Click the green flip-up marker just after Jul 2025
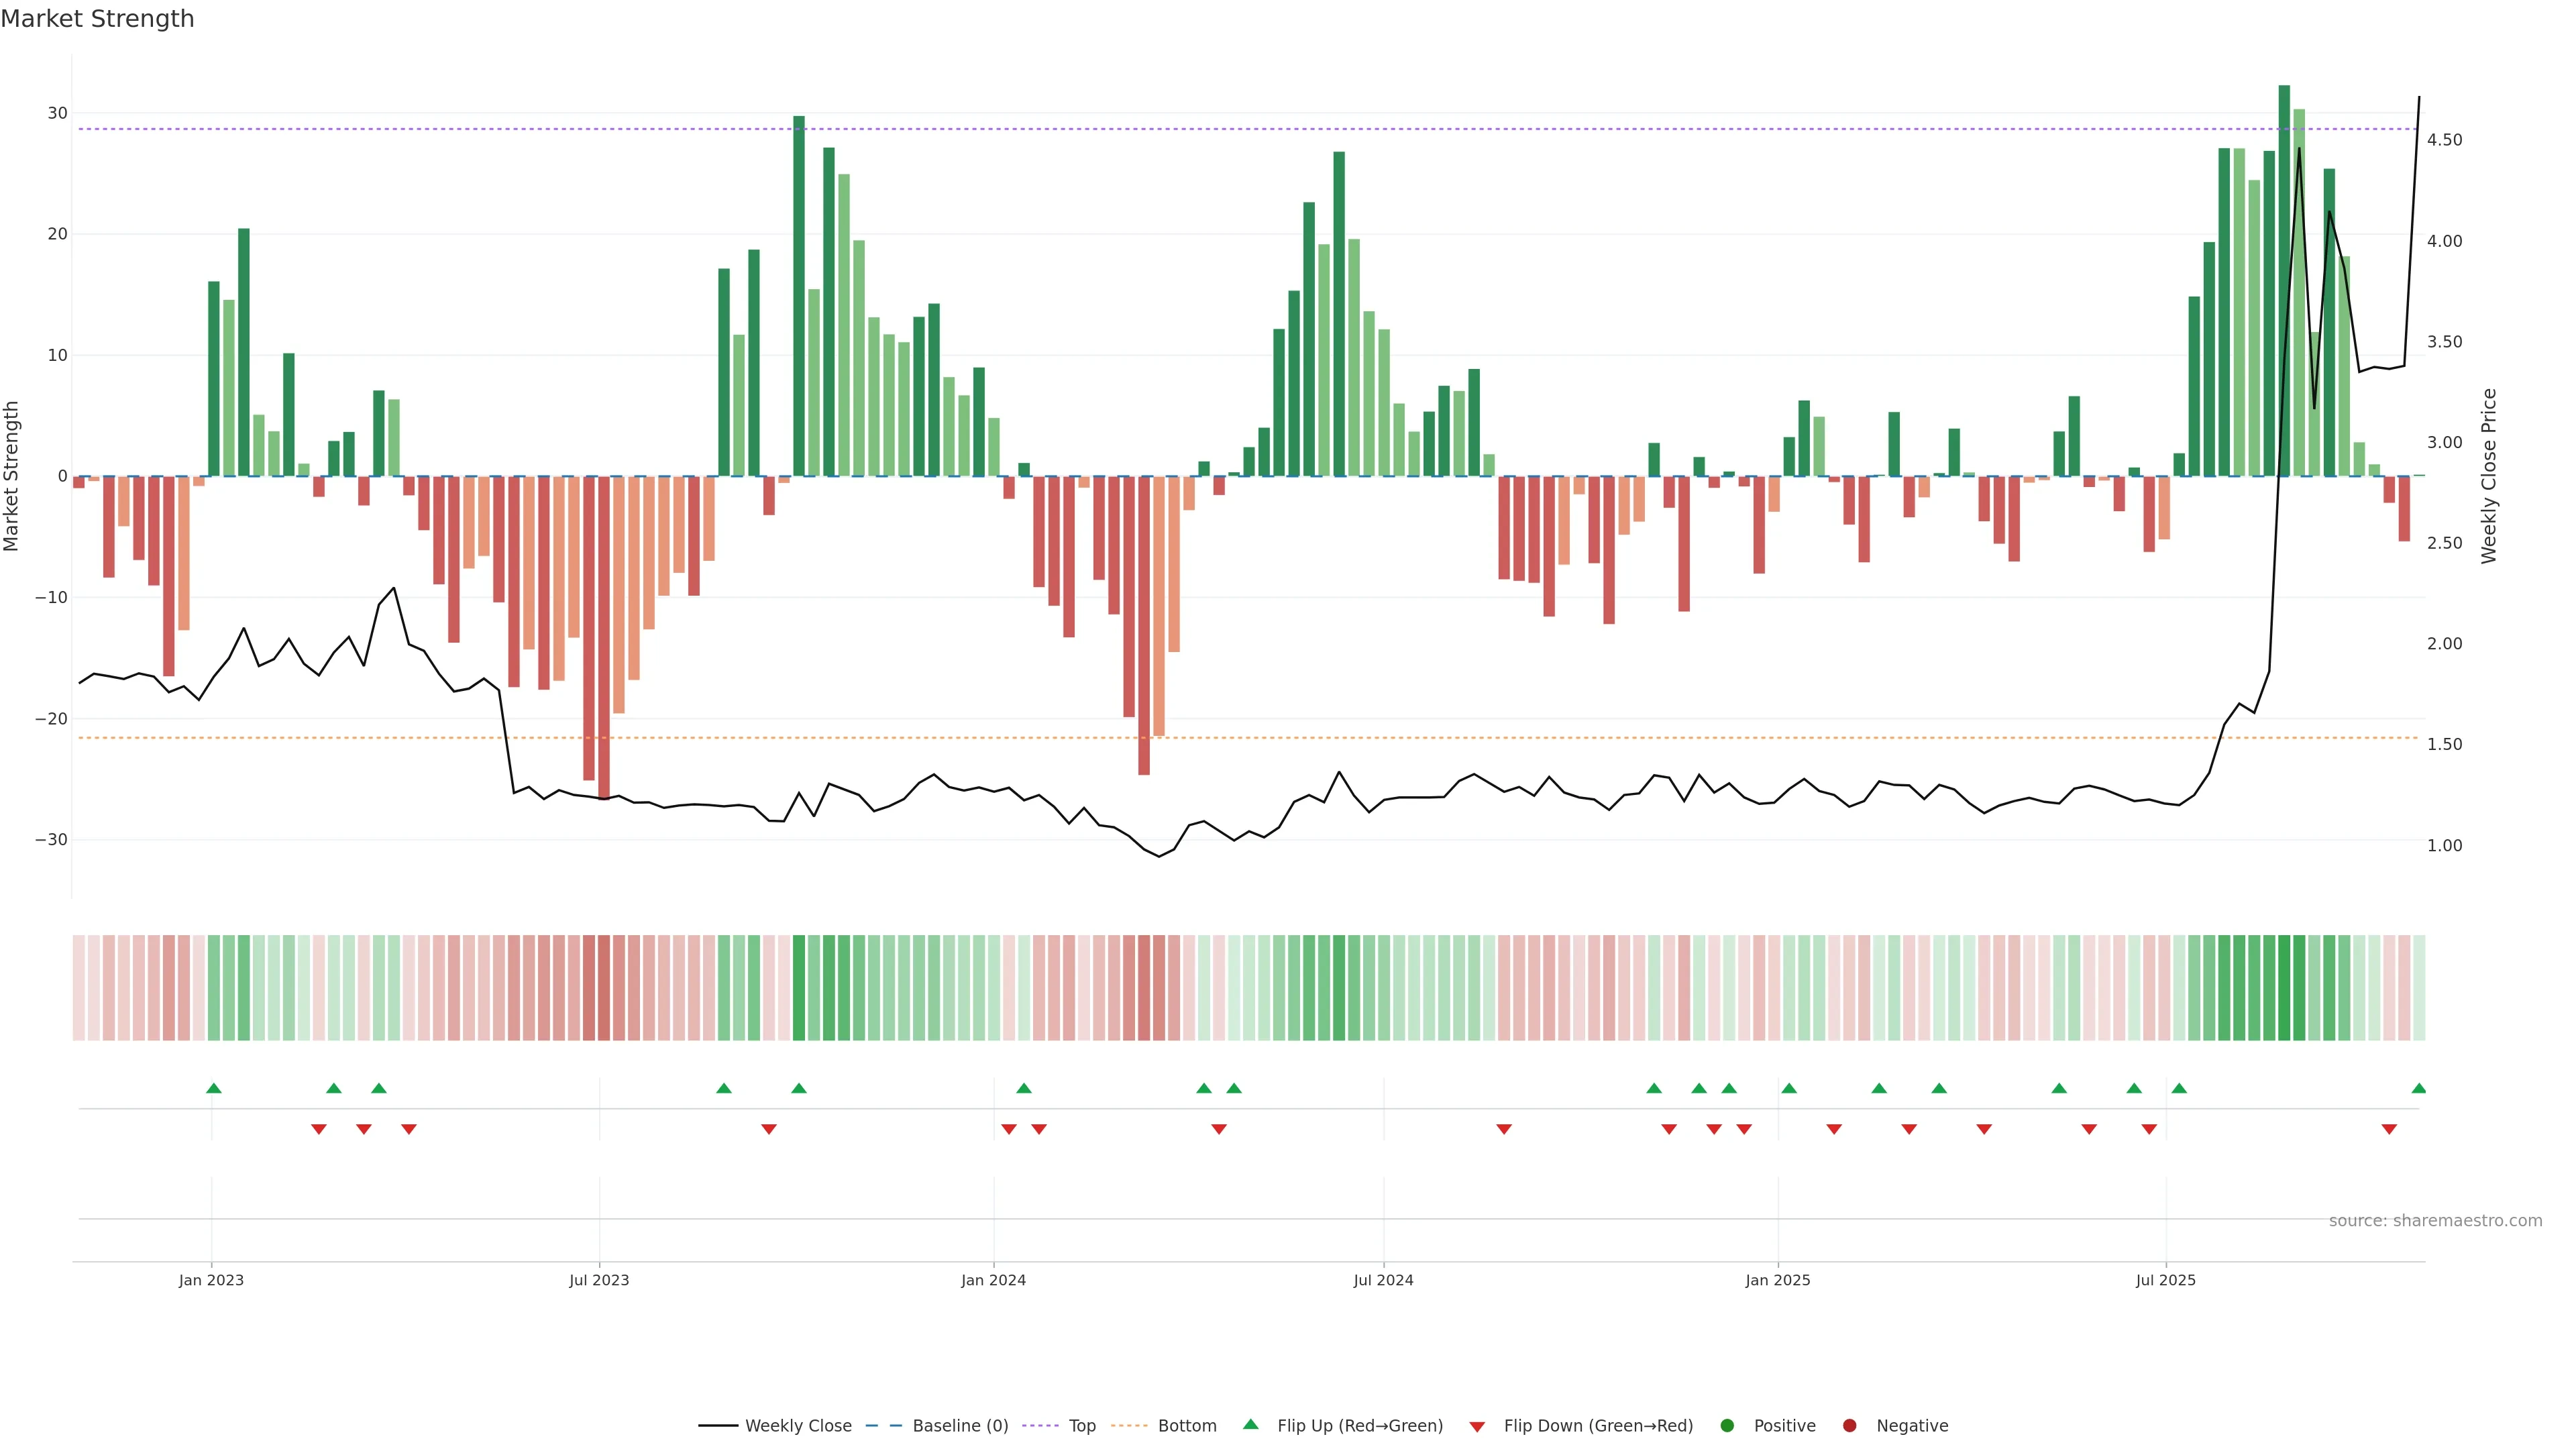The width and height of the screenshot is (2576, 1449). click(2179, 1088)
